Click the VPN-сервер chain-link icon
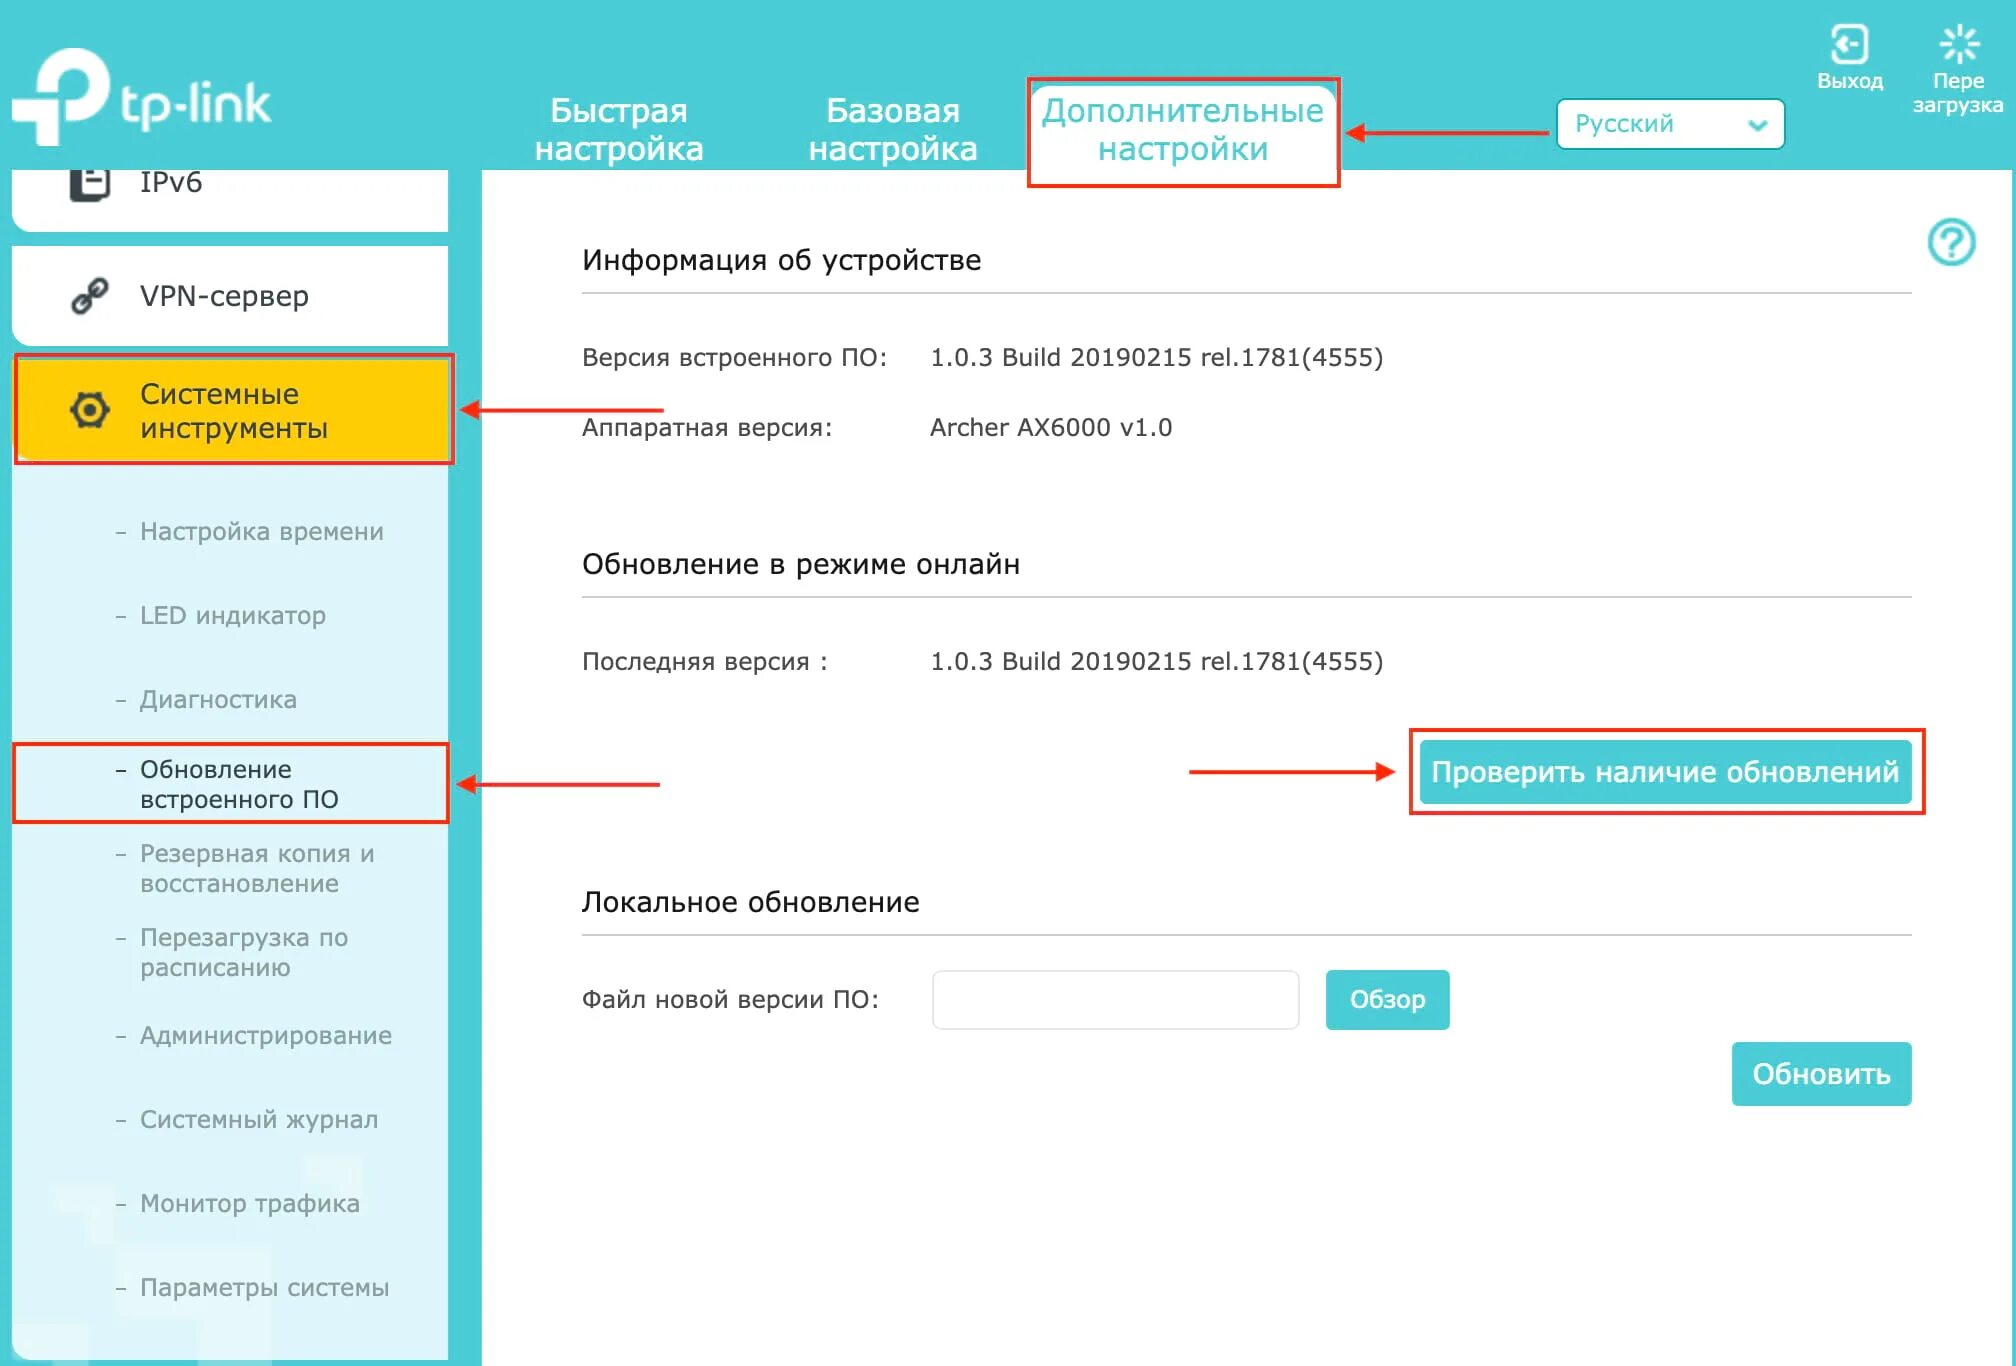Screen dimensions: 2016x1366 tap(90, 296)
